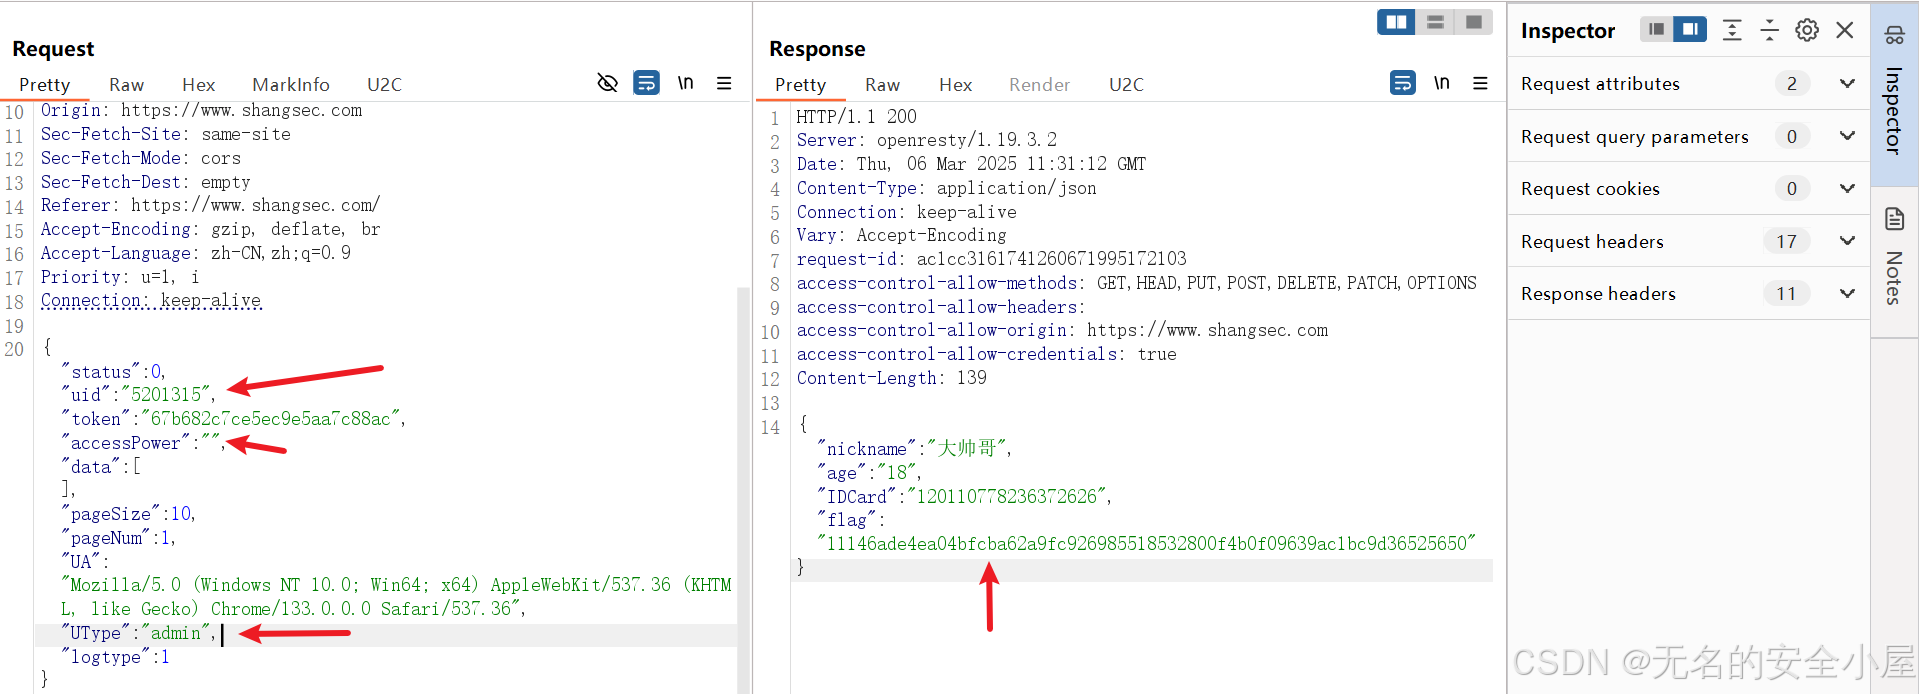
Task: Open MarkInfo tab in Request
Action: tap(291, 85)
